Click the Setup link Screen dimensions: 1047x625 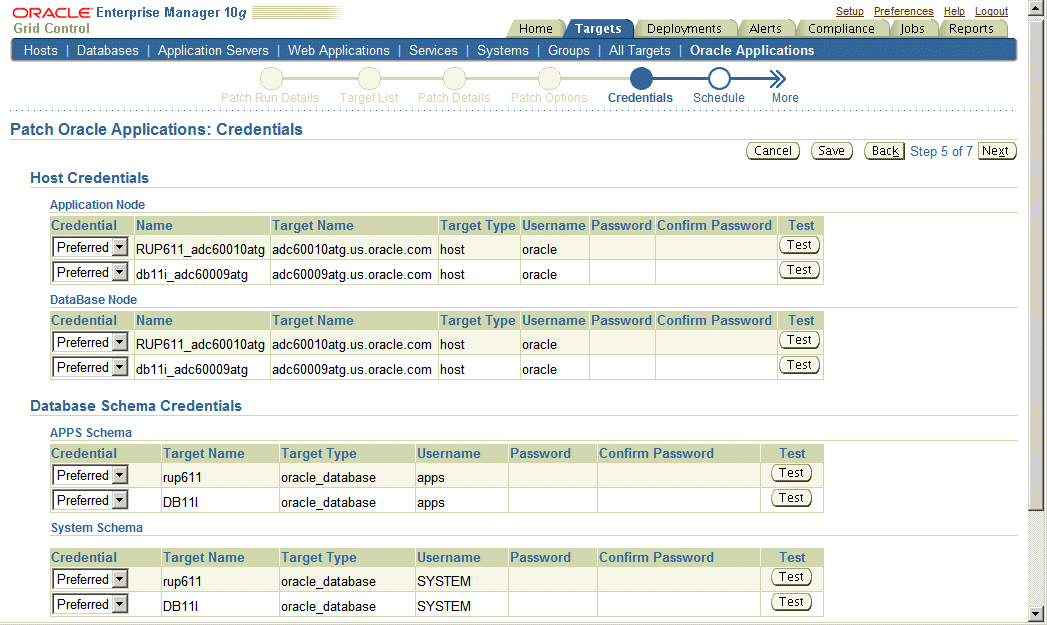point(849,11)
